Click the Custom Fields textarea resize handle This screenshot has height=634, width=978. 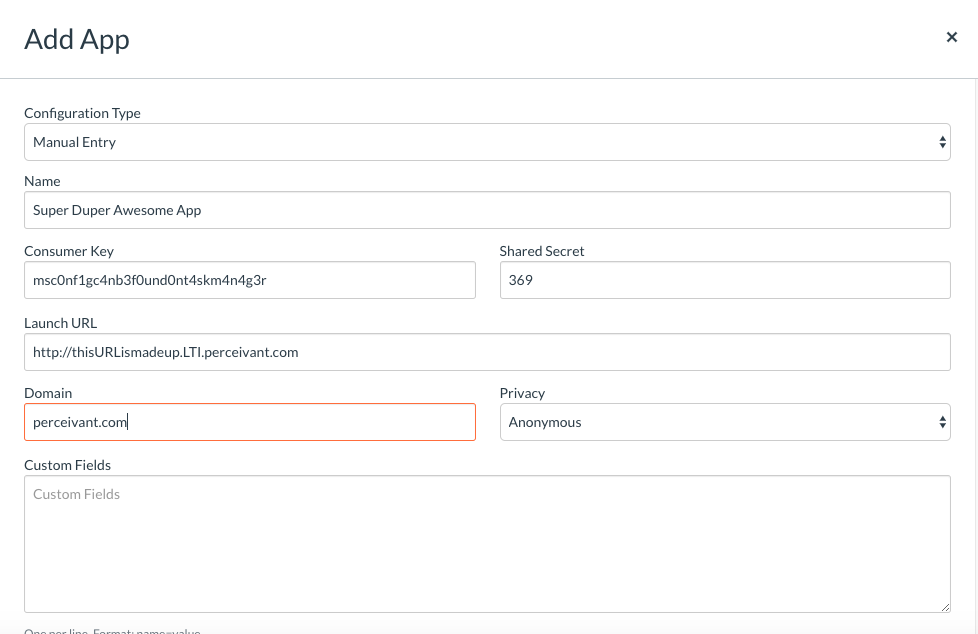pos(946,607)
